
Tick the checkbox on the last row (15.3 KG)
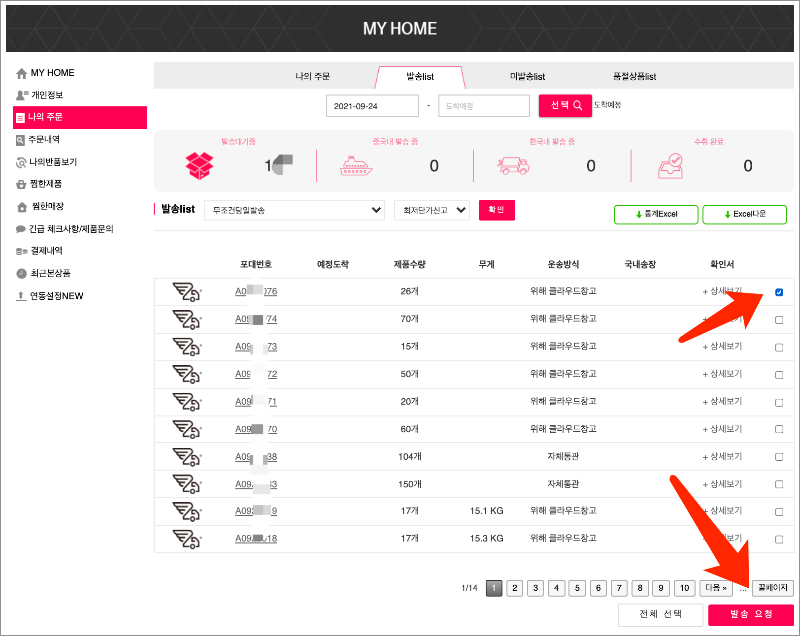[779, 539]
